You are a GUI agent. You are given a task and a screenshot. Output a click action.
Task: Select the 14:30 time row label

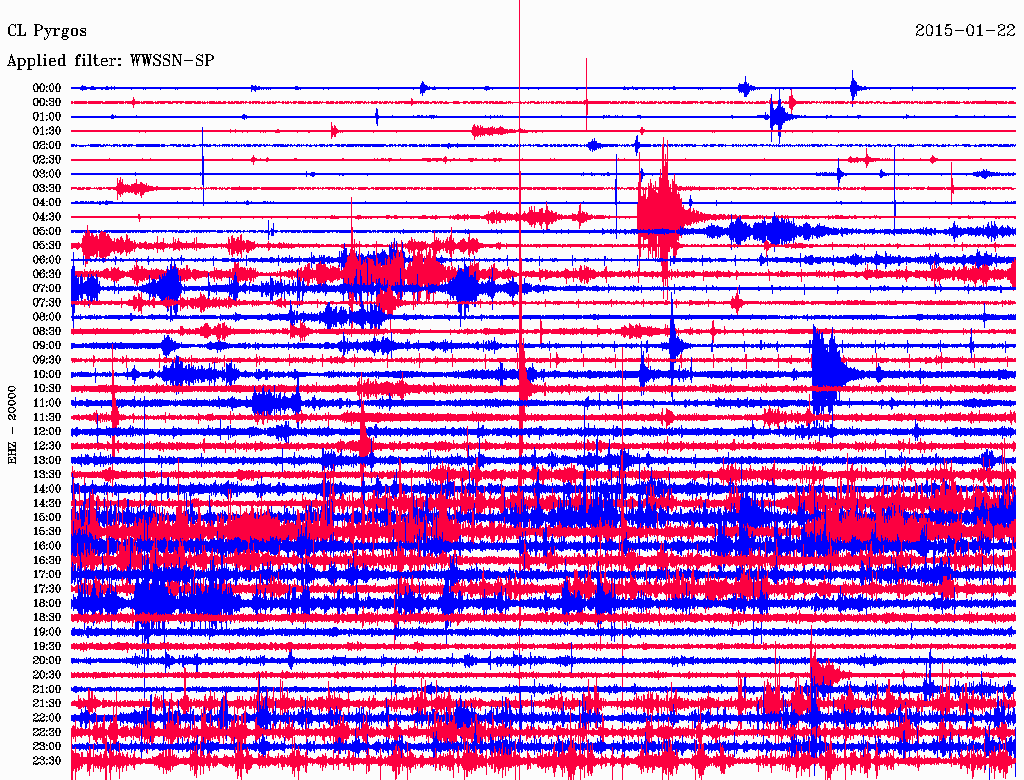47,504
